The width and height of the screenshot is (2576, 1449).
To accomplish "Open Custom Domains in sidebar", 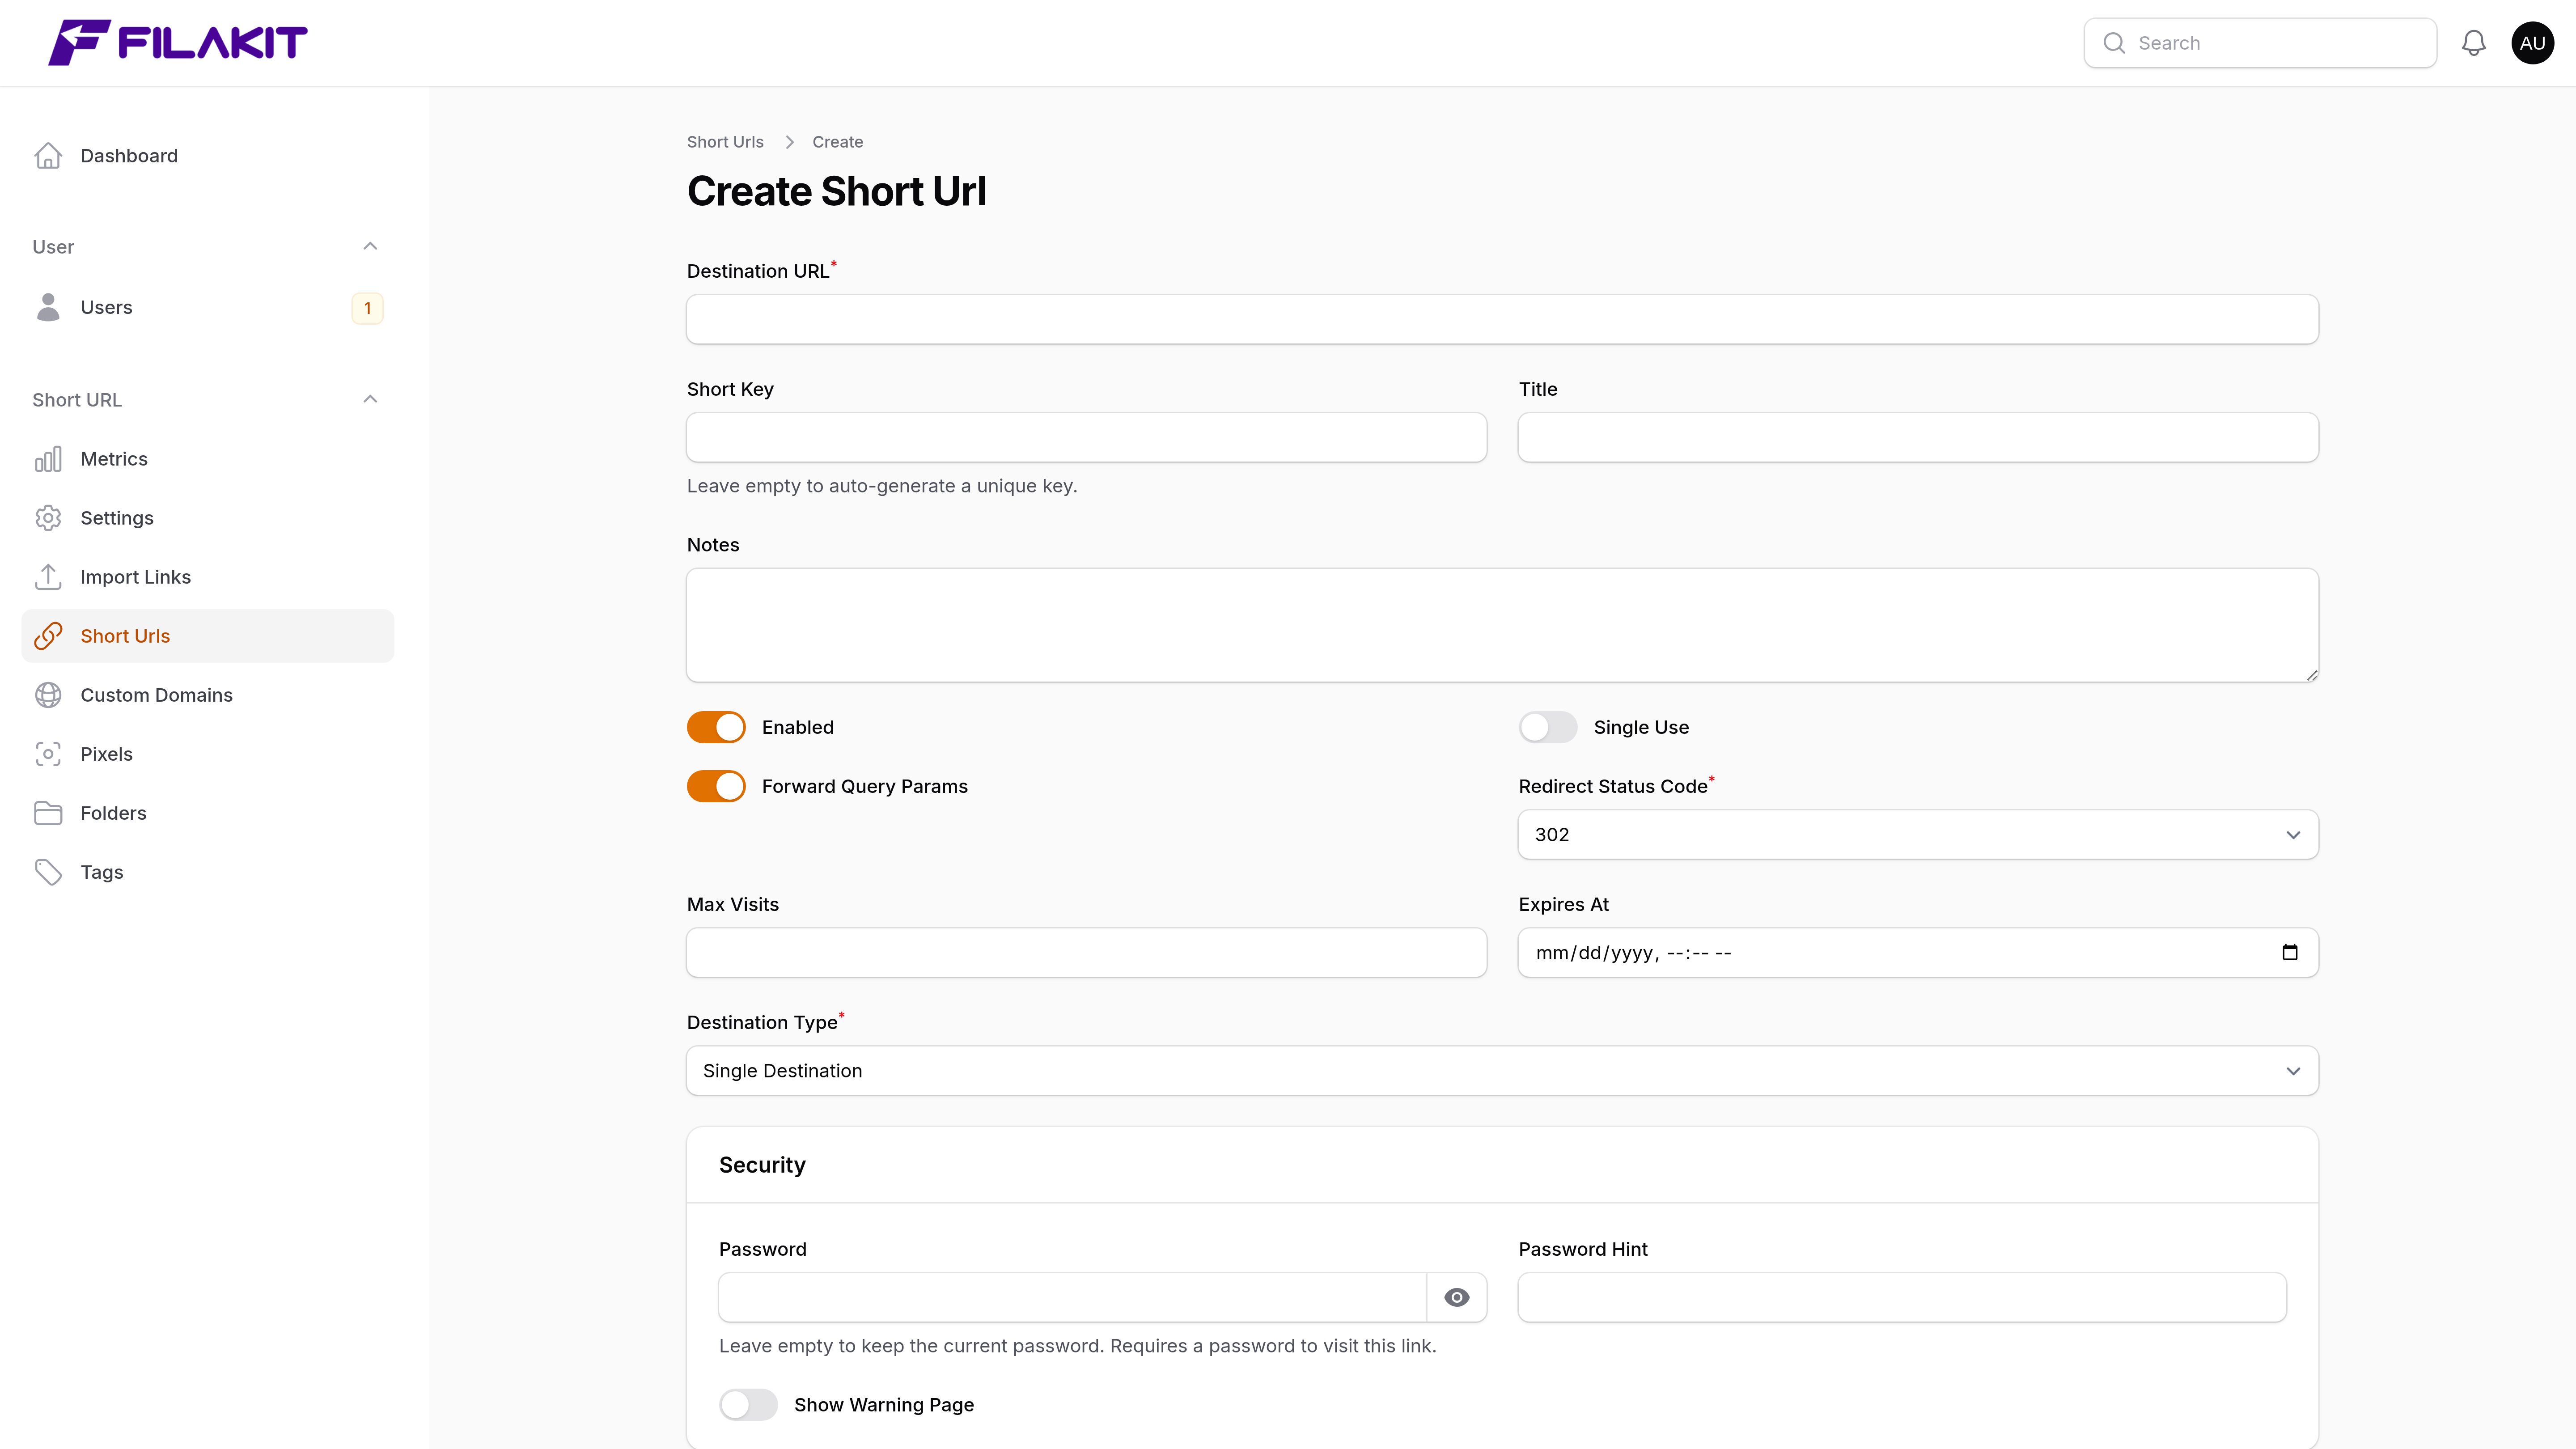I will tap(208, 695).
